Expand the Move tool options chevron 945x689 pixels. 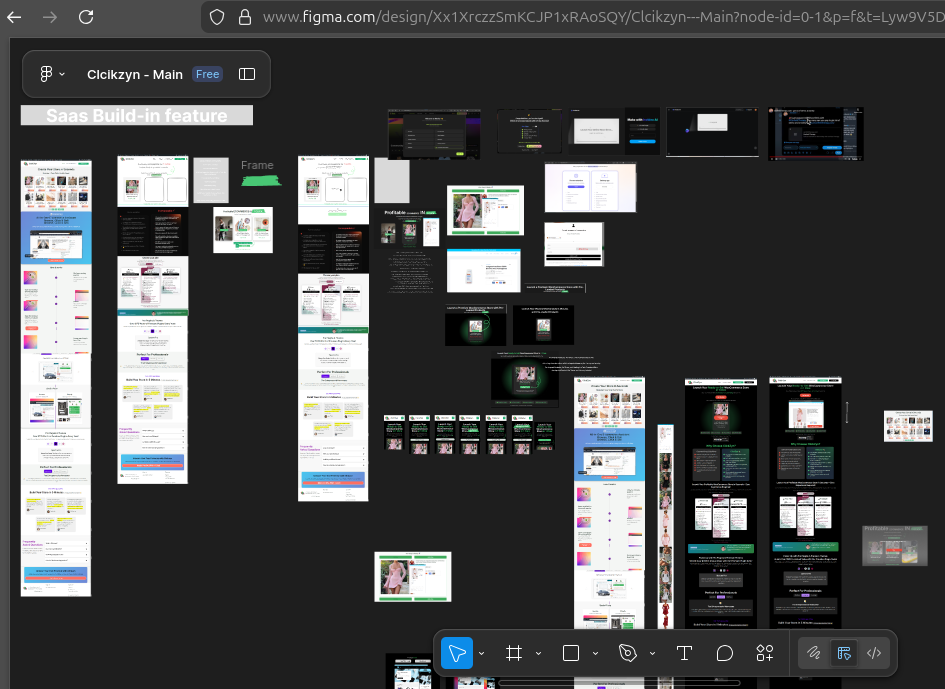482,653
